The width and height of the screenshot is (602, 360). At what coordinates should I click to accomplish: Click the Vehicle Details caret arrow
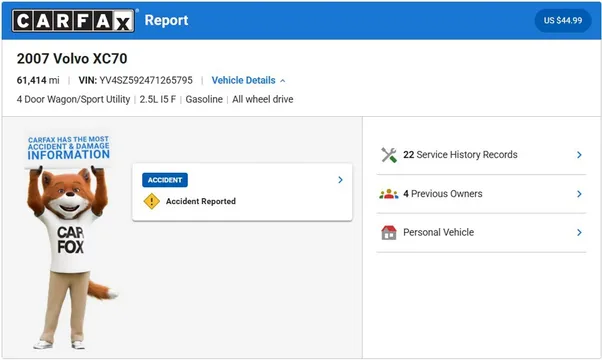283,81
